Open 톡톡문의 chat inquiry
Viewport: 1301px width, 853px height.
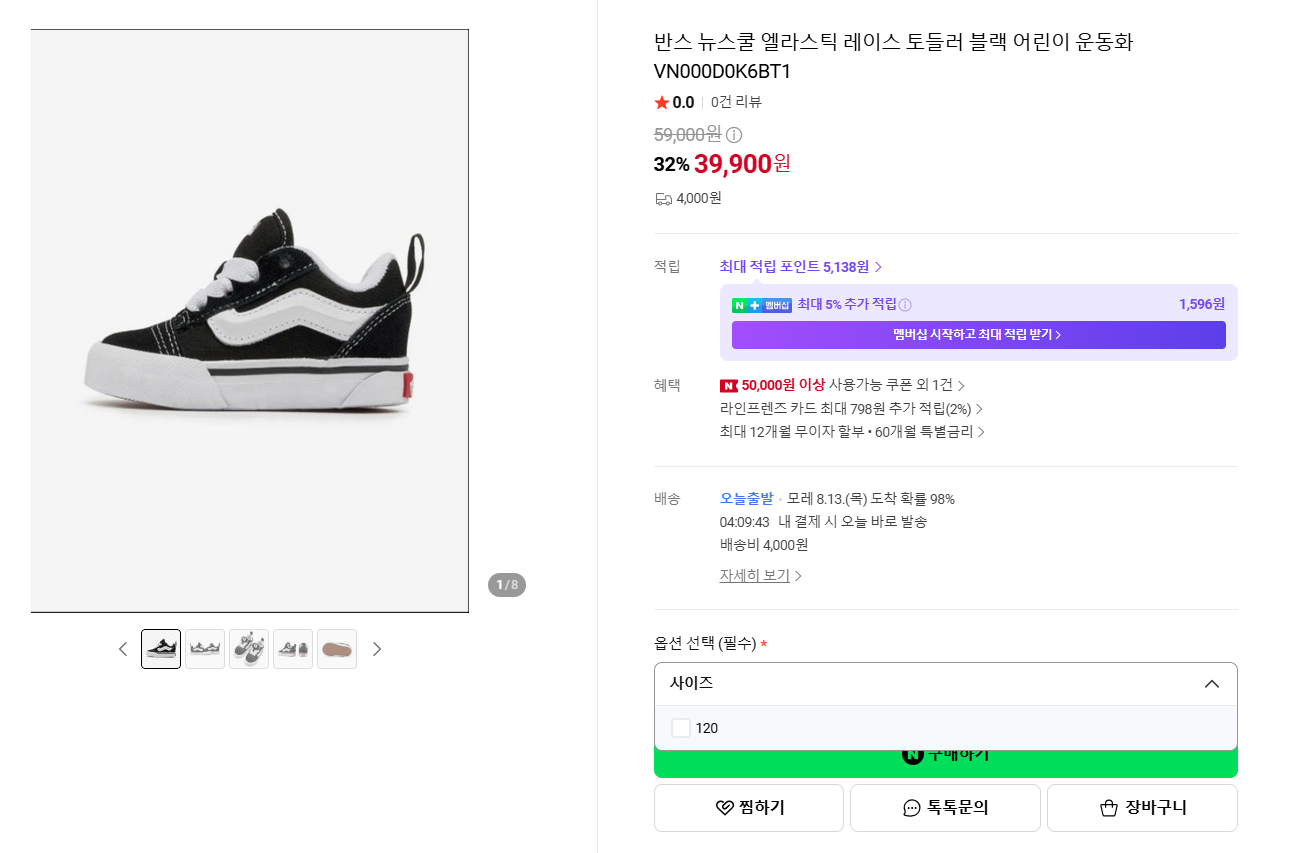(945, 808)
